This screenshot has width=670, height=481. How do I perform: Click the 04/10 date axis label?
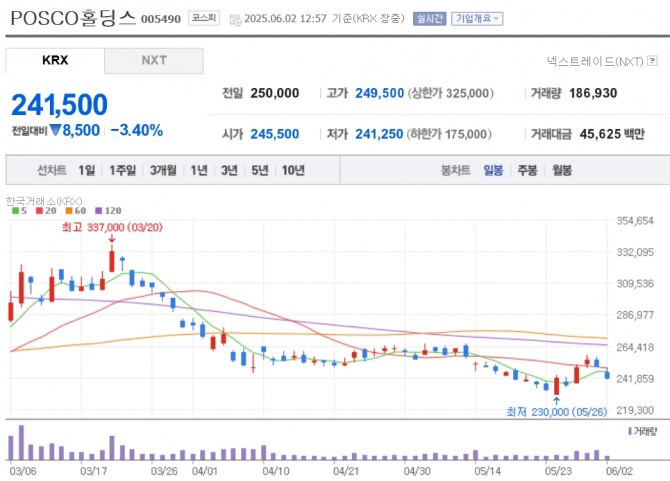click(276, 471)
